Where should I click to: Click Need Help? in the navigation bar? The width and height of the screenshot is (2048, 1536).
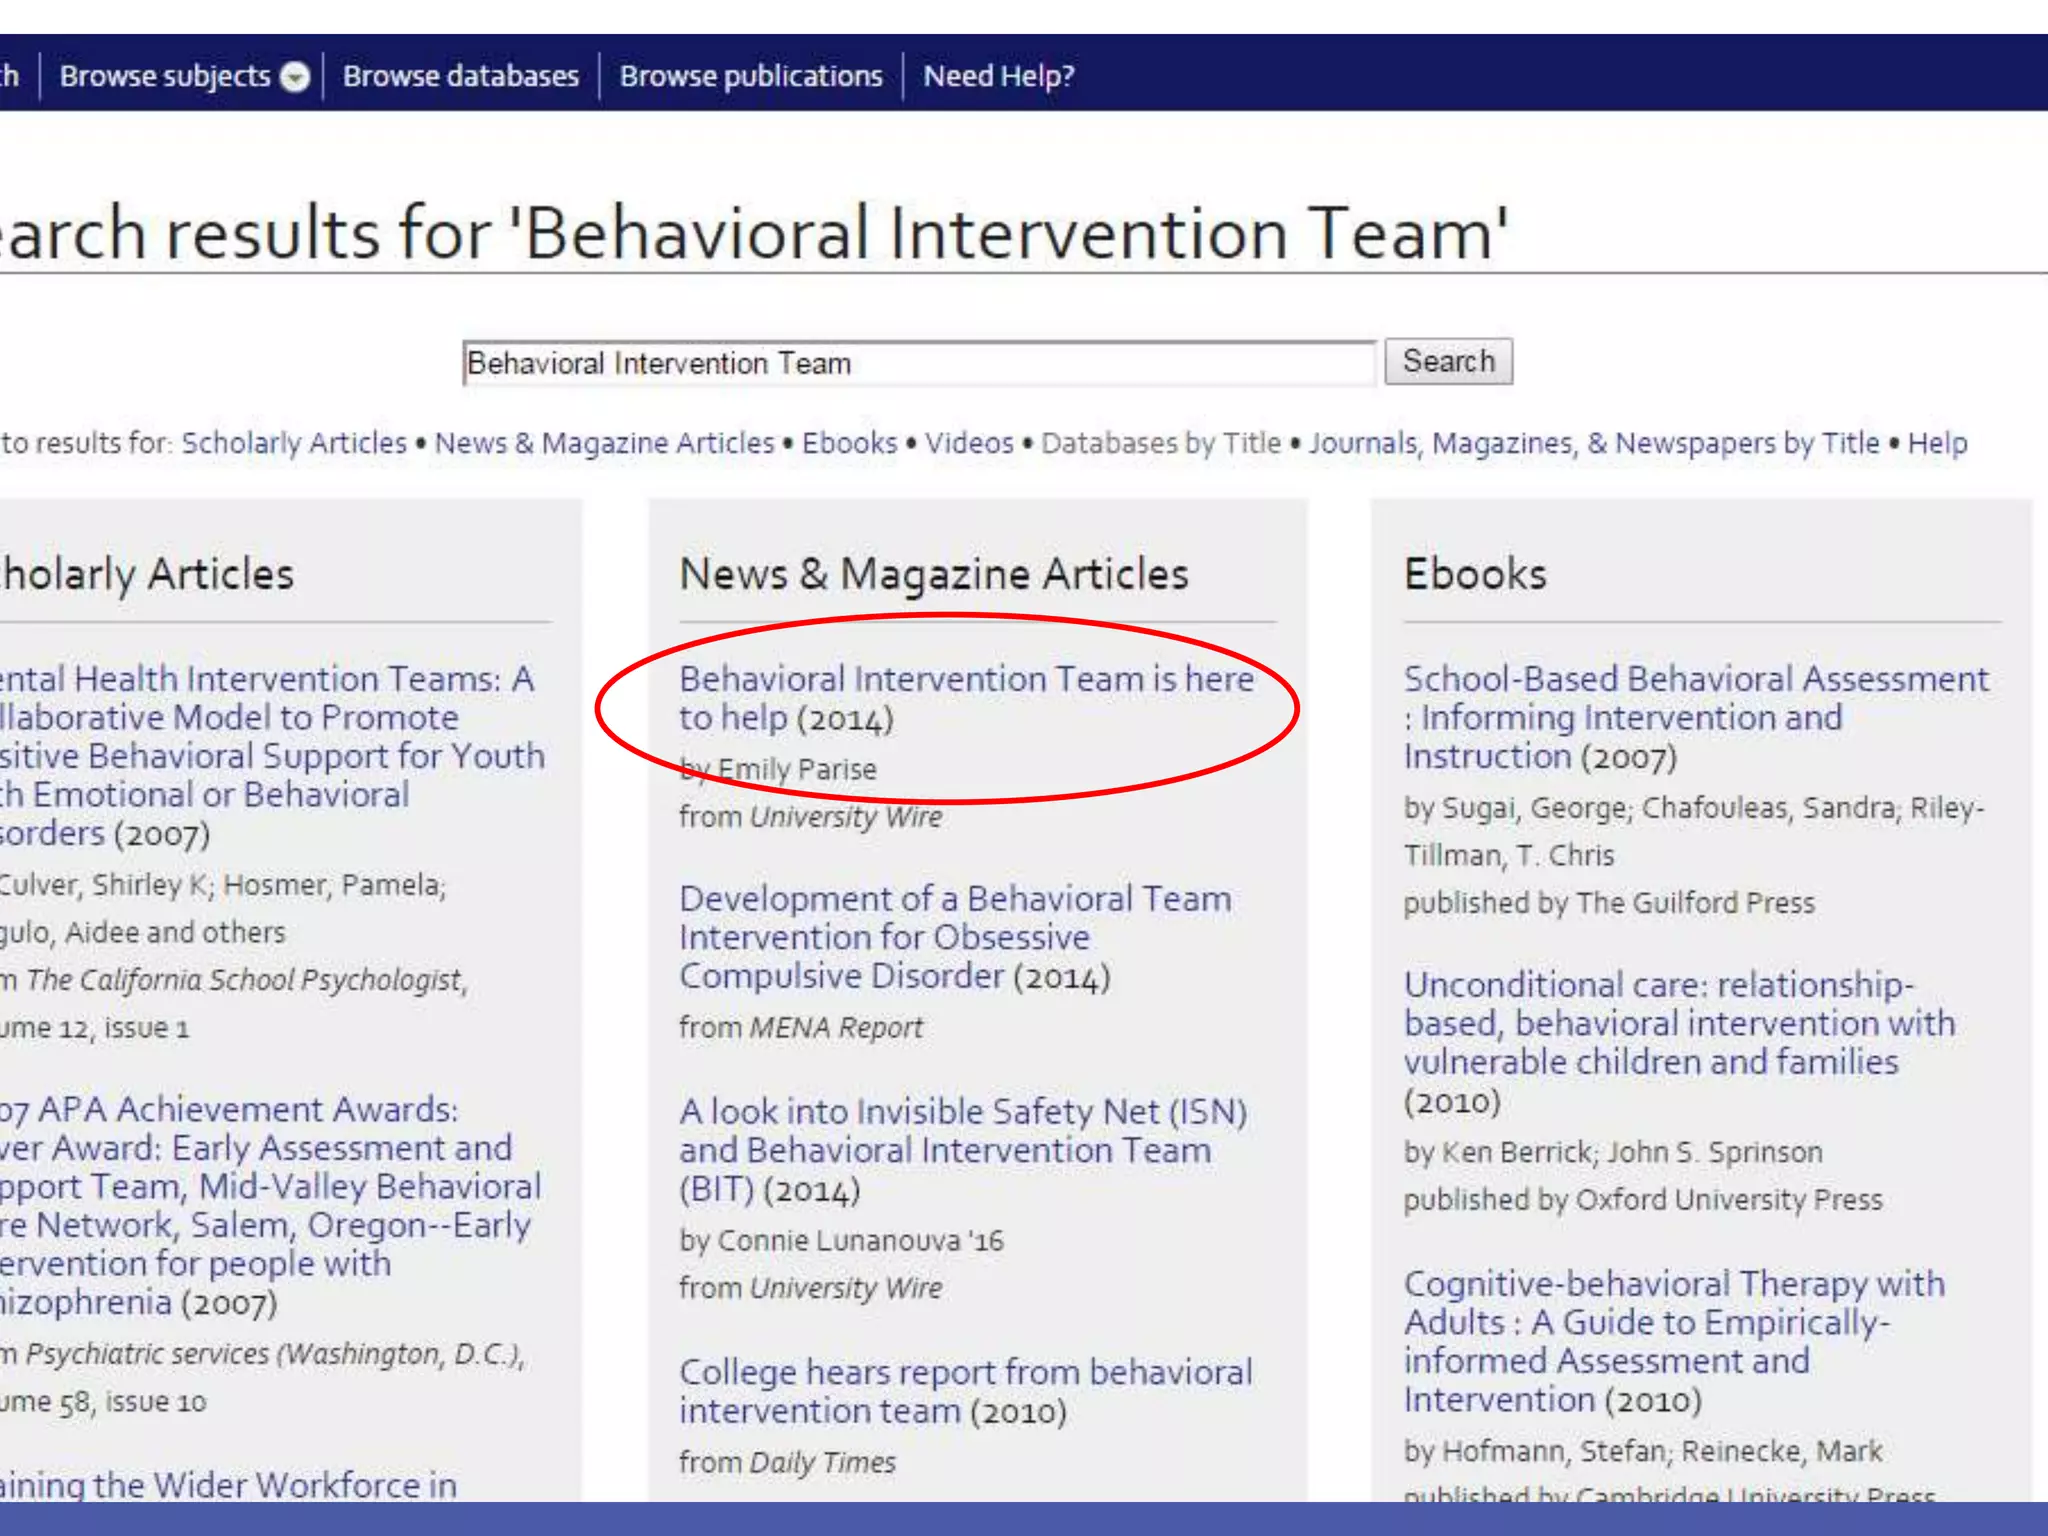tap(998, 77)
